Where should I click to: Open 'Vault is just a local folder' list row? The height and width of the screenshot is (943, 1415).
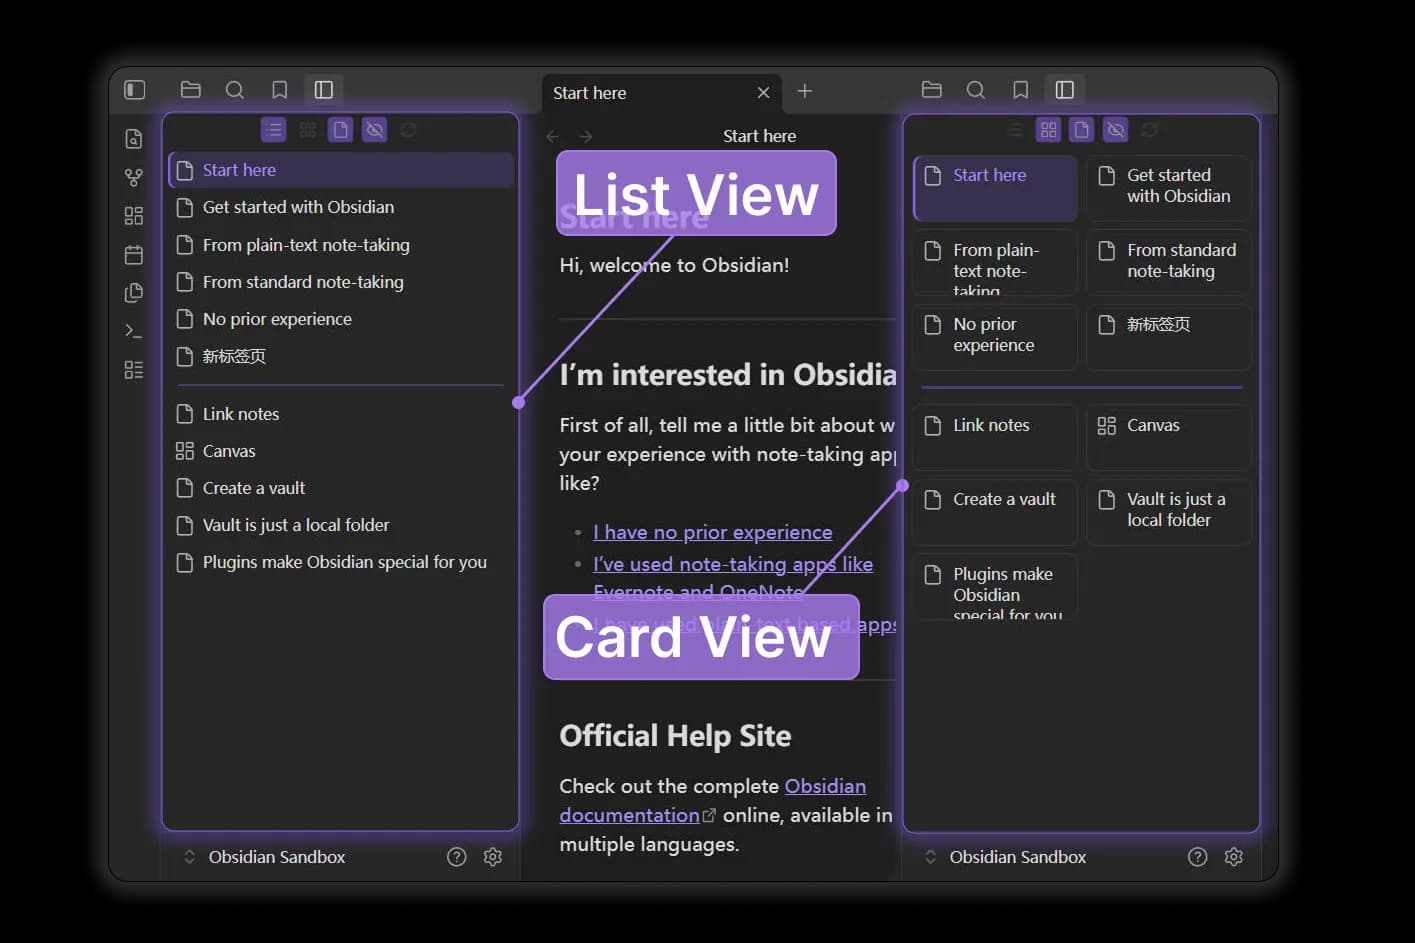341,525
